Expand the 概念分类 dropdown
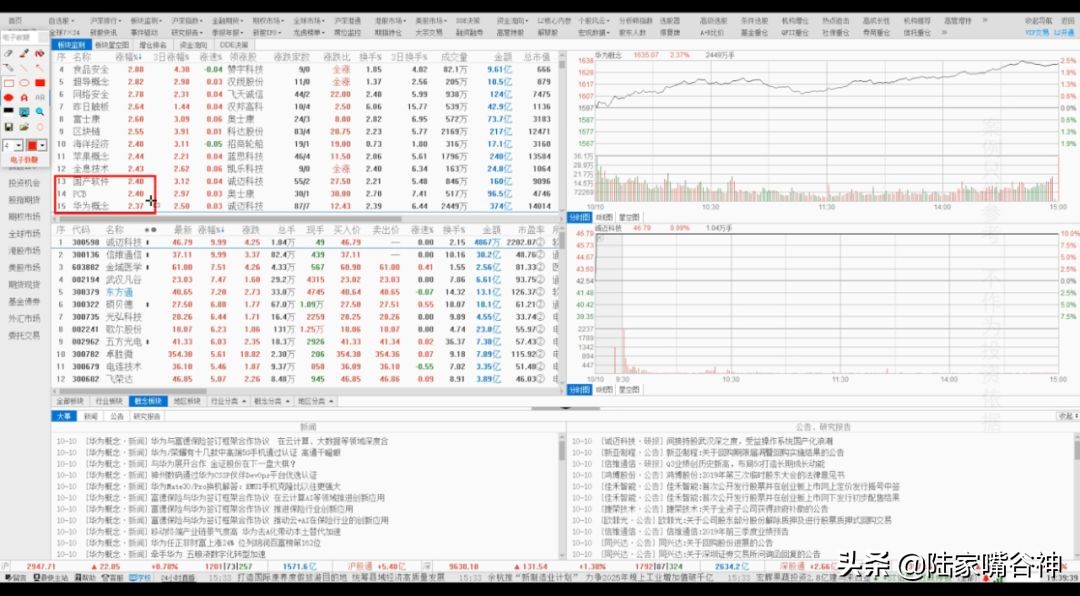This screenshot has width=1080, height=596. click(x=272, y=401)
